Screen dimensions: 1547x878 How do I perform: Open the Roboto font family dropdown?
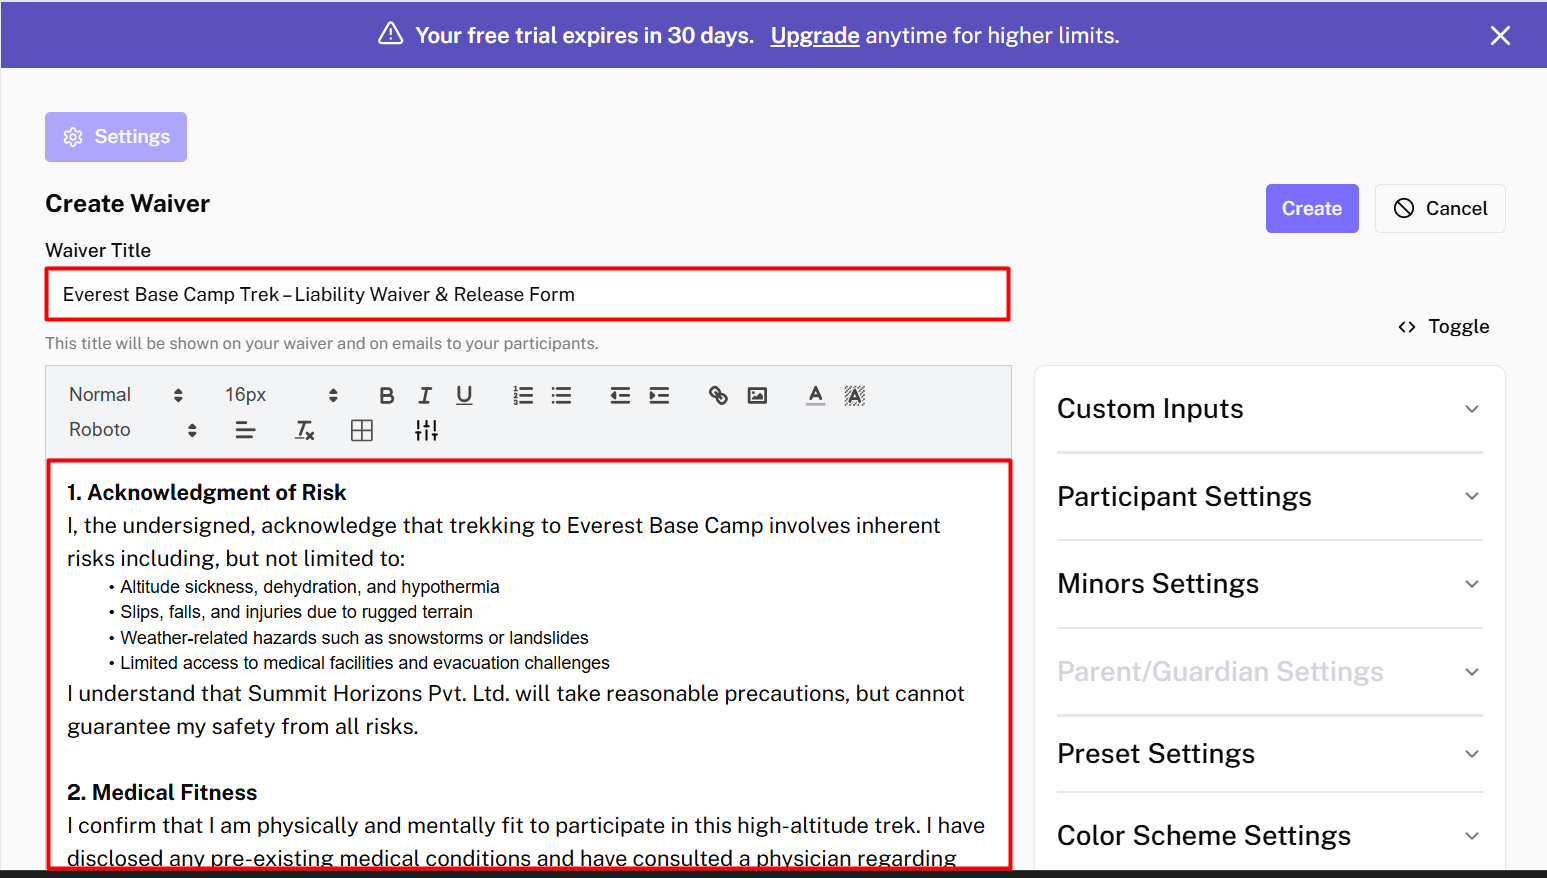(x=133, y=430)
